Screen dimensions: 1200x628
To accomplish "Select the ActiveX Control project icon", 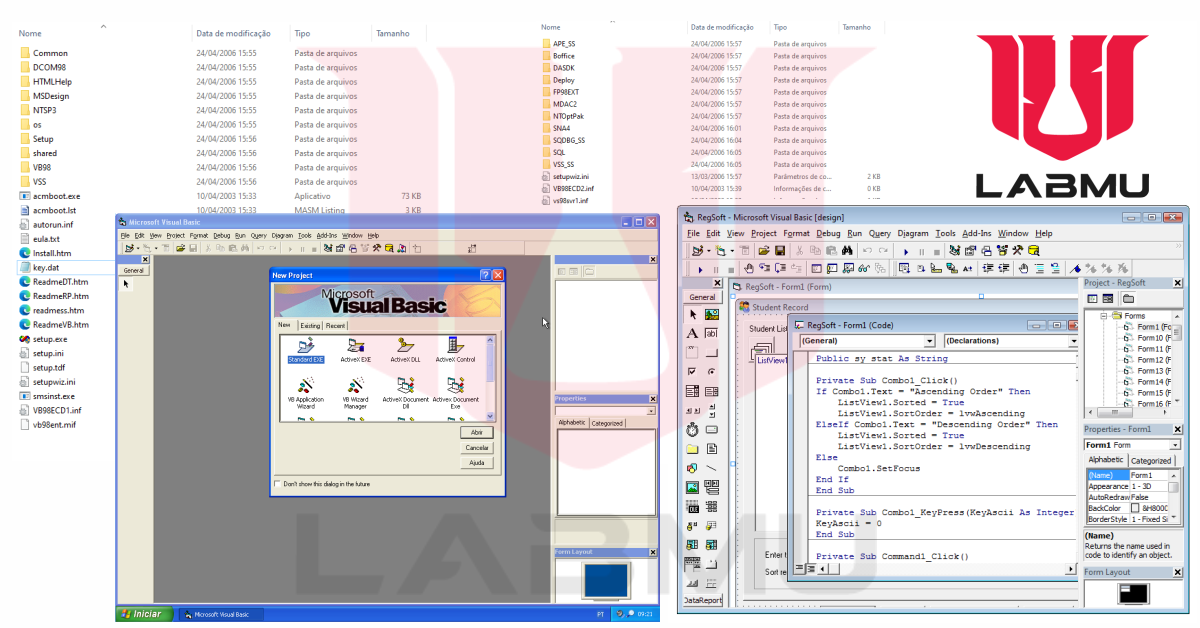I will (455, 349).
